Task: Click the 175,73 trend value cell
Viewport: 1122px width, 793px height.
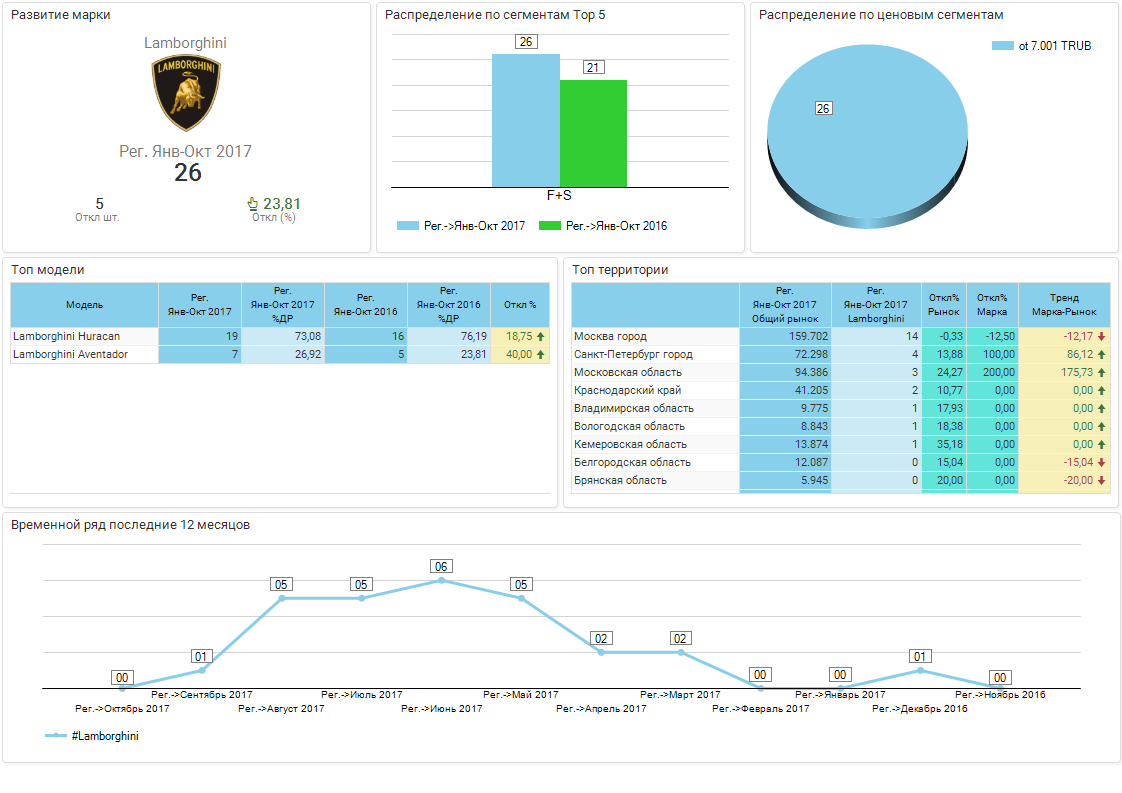Action: (x=1064, y=372)
